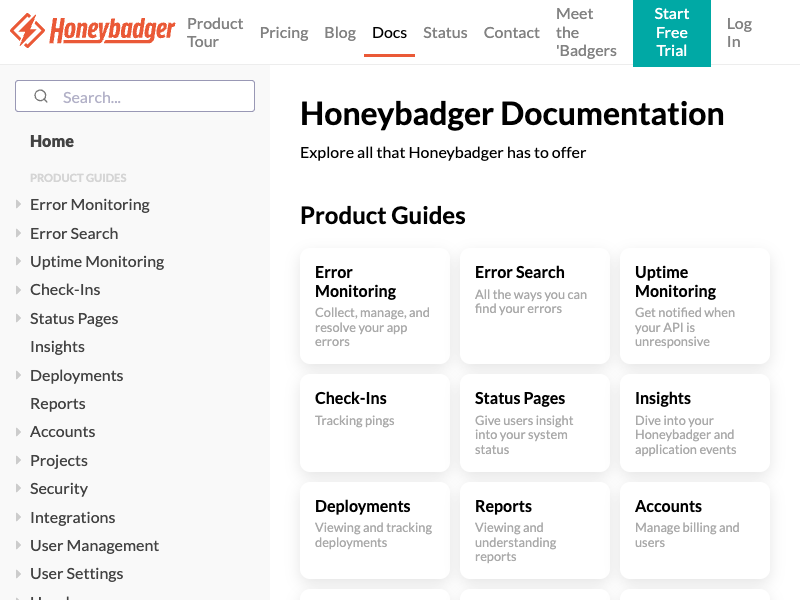The height and width of the screenshot is (600, 800).
Task: Expand Accounts sidebar arrow
Action: coord(18,432)
